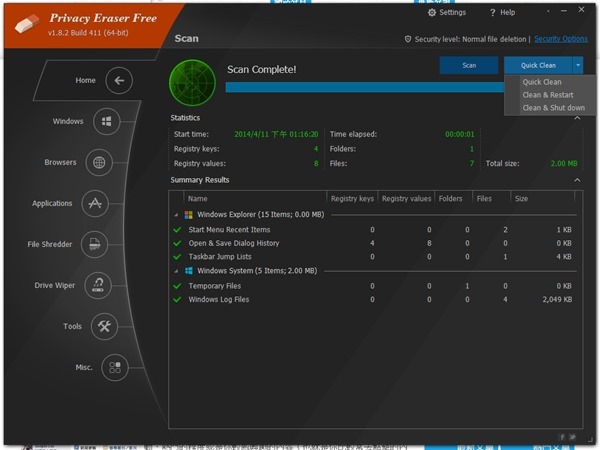This screenshot has height=450, width=600.
Task: Click the Scan Complete! heading
Action: coord(262,70)
